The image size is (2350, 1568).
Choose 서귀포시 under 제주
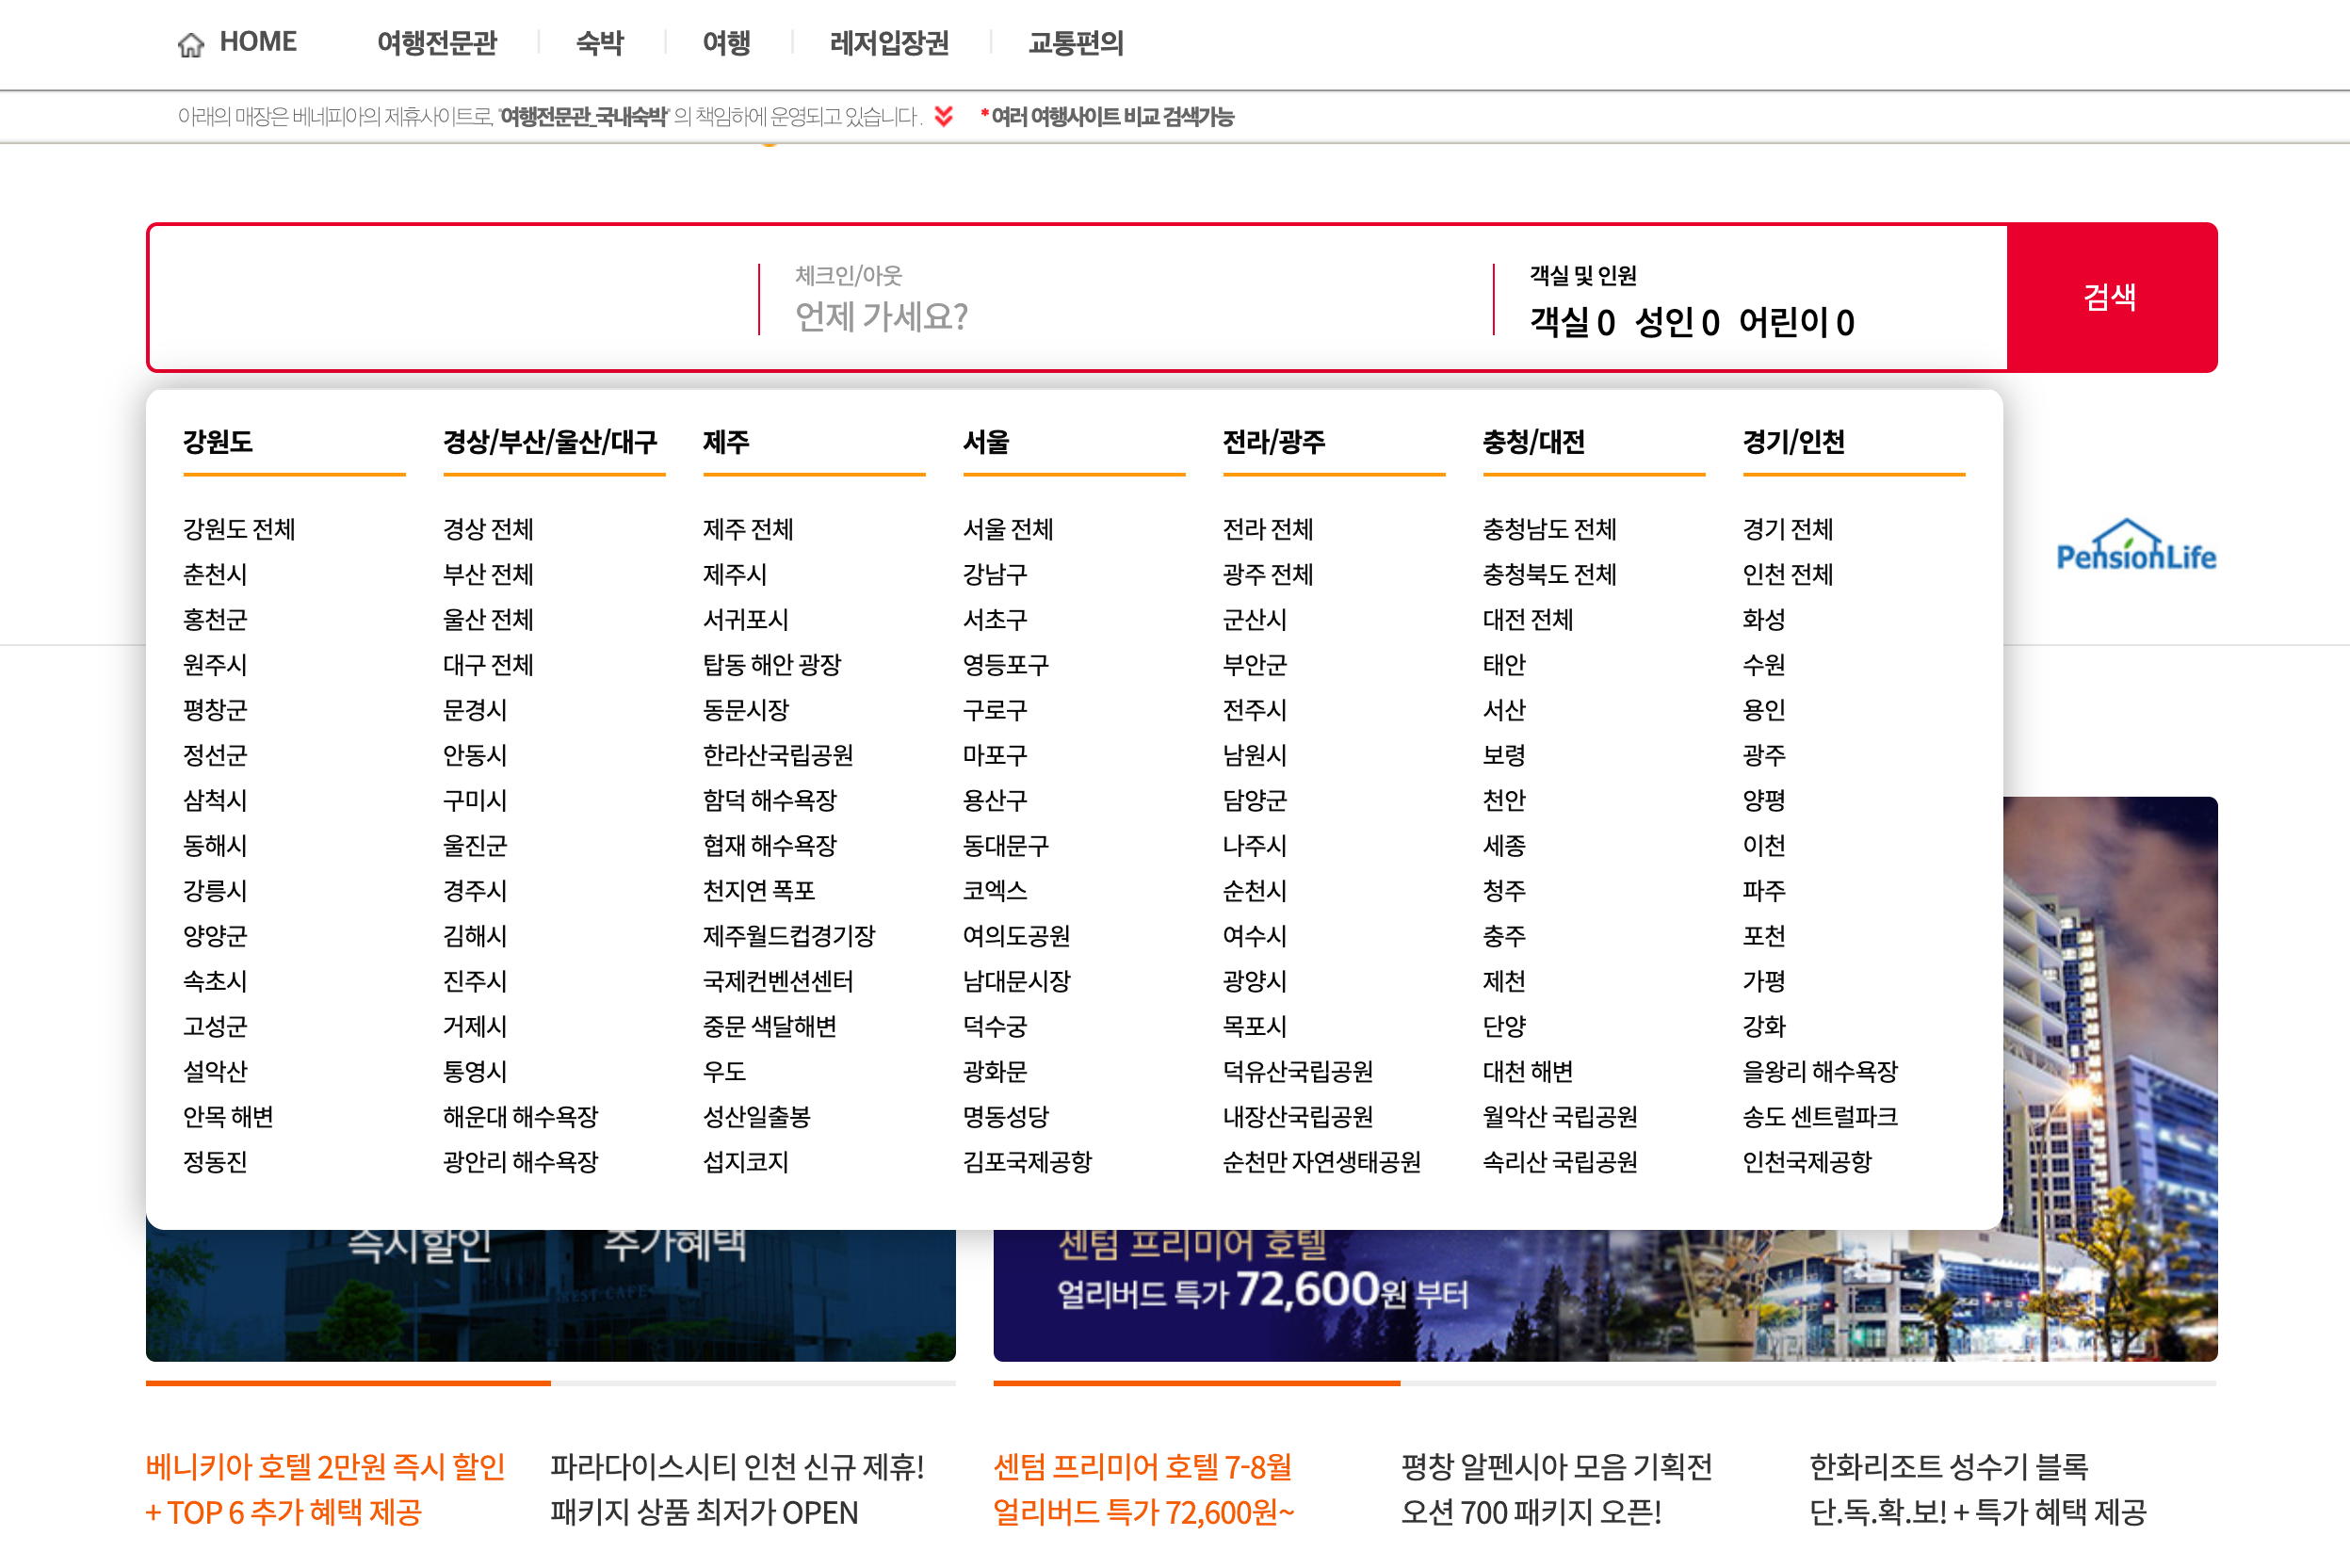click(745, 619)
